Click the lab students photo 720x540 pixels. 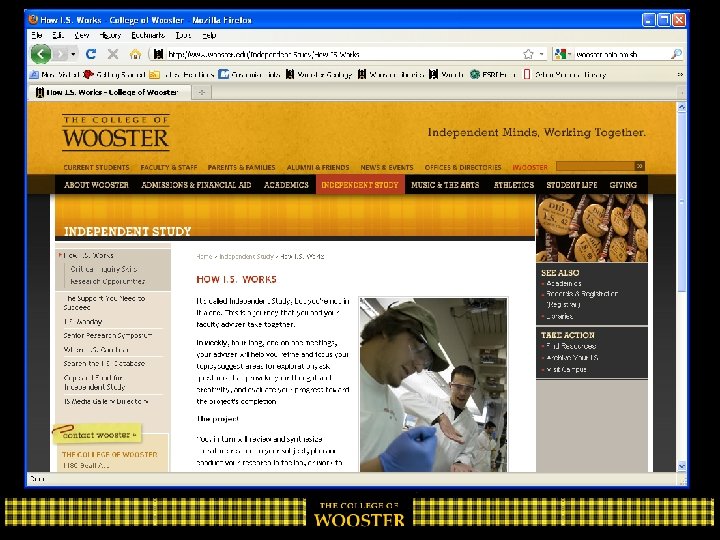click(433, 385)
